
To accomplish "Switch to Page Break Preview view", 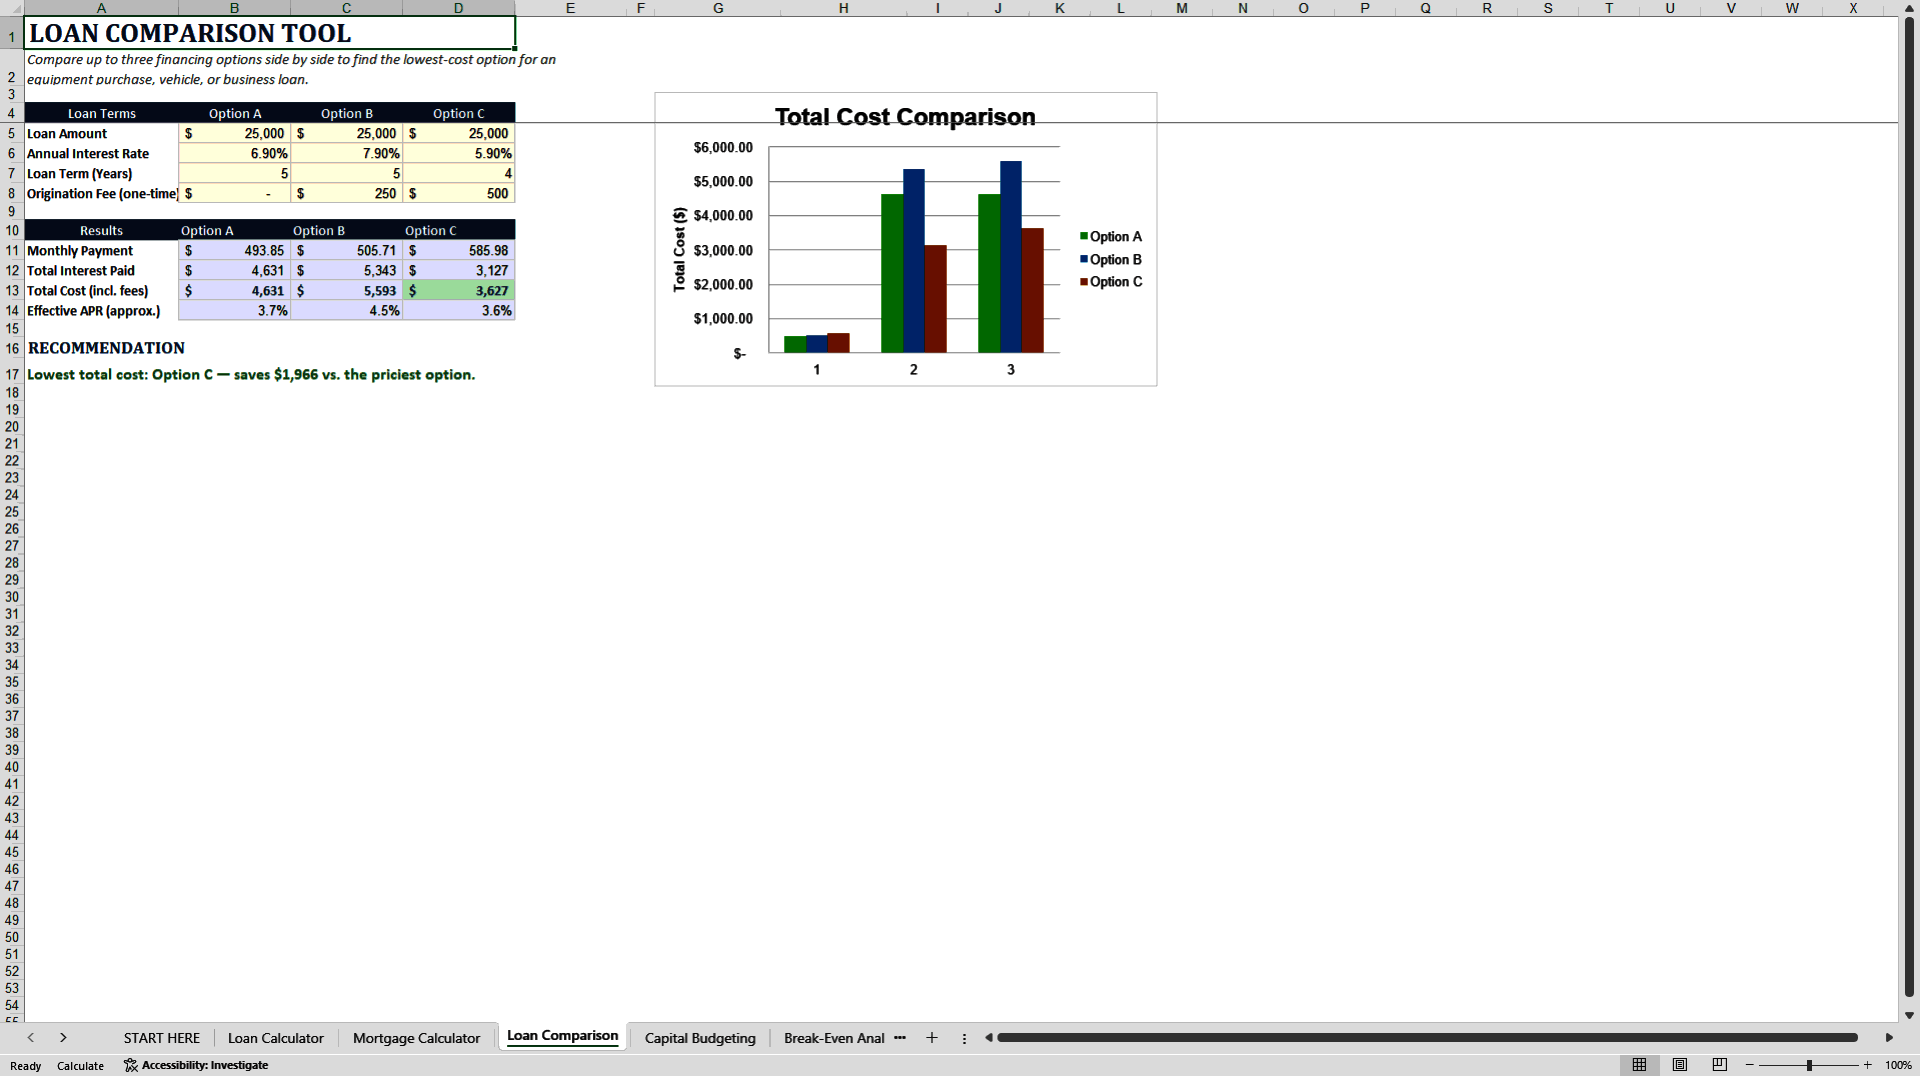I will click(1720, 1065).
